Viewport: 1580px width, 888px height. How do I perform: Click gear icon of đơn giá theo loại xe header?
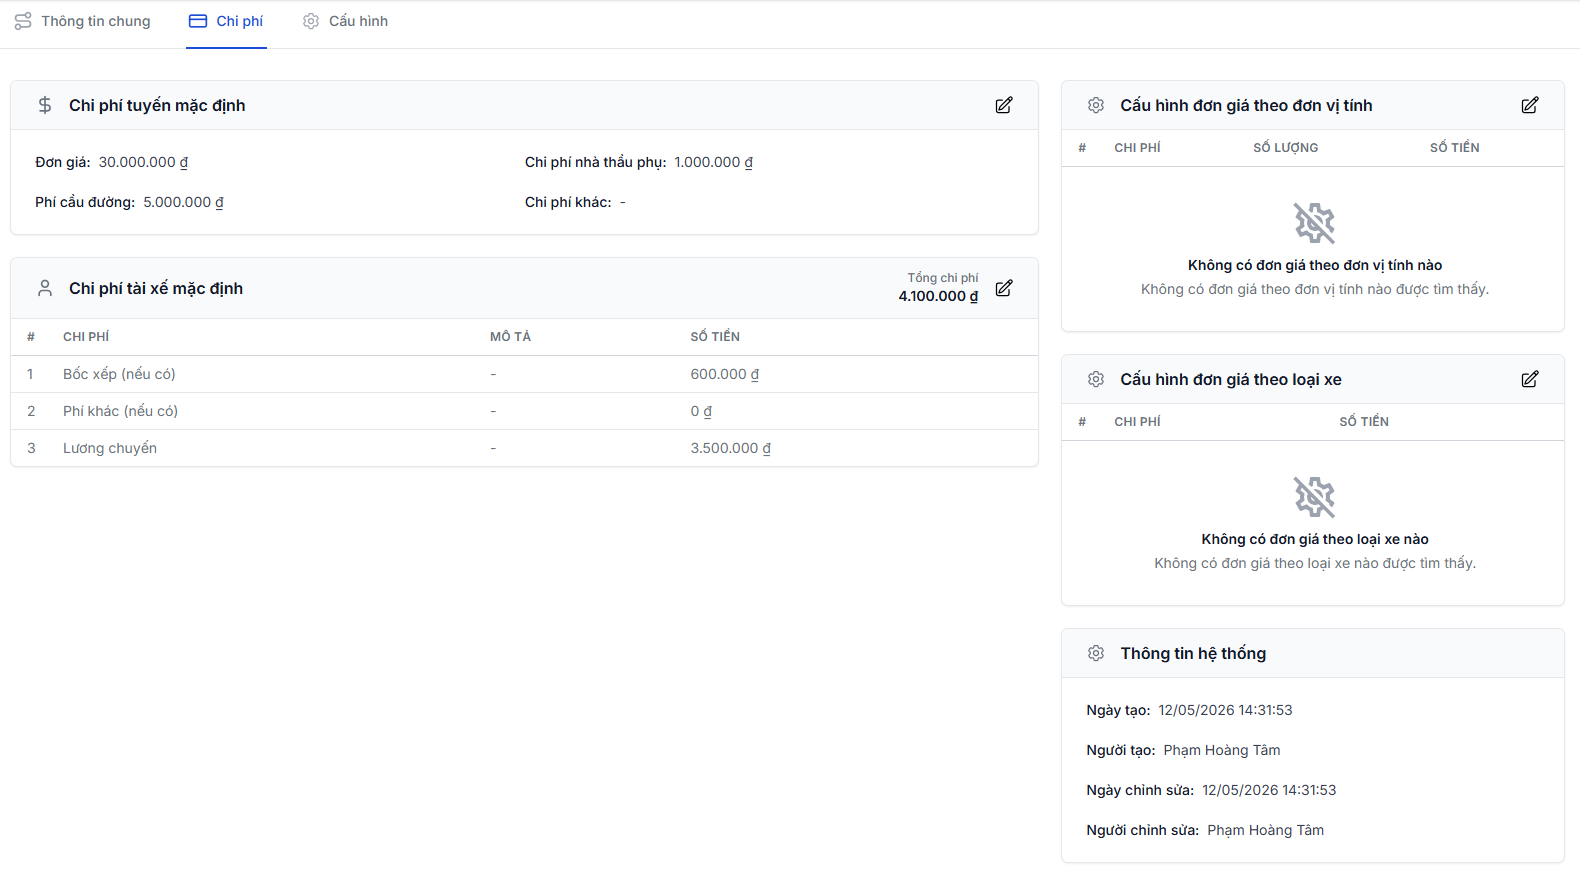(1096, 379)
